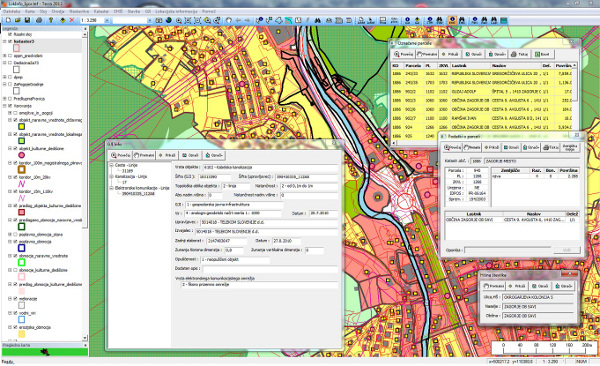Open the Pomoč menu
Screen dimensions: 600x366
point(209,12)
